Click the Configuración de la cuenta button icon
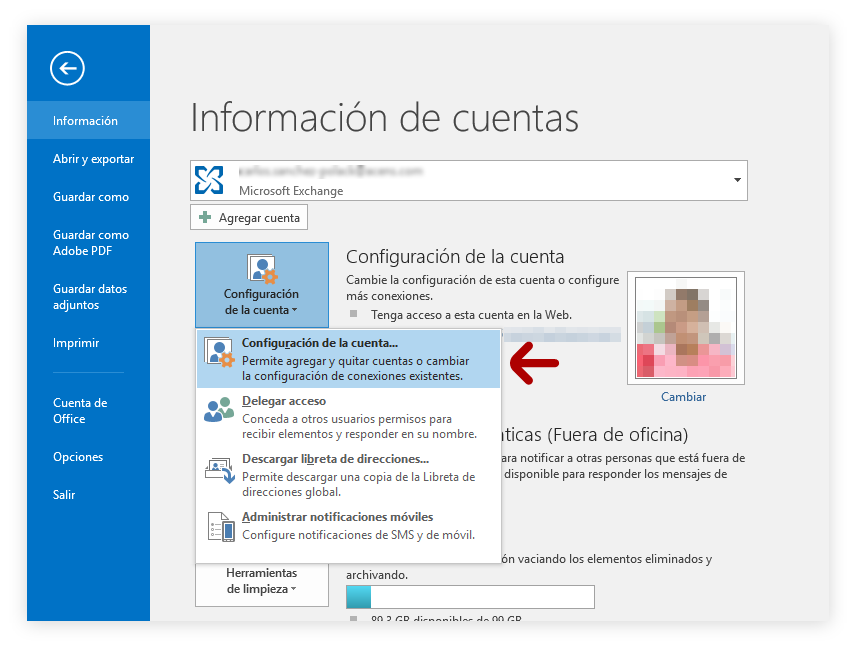 click(262, 269)
